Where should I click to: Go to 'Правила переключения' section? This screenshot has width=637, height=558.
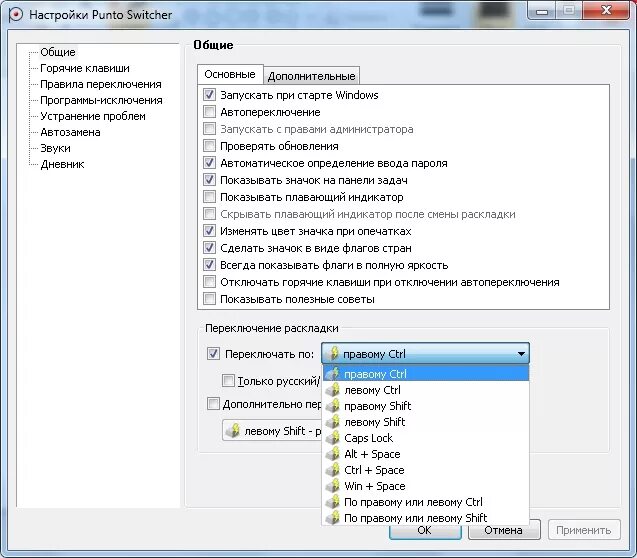(x=101, y=84)
